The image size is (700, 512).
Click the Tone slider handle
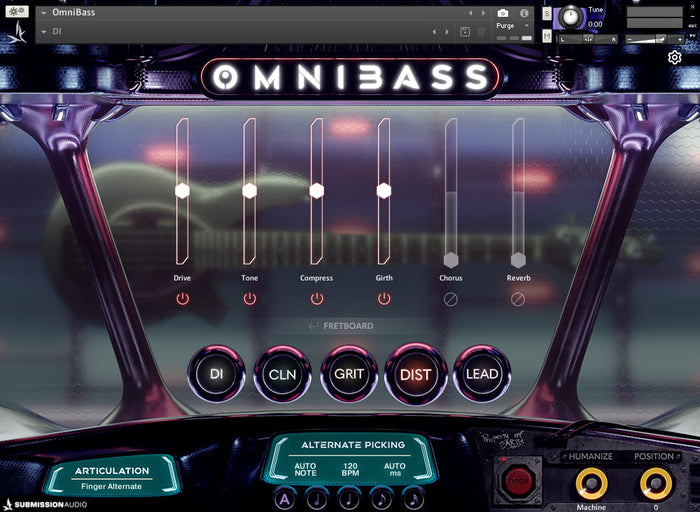pos(250,191)
